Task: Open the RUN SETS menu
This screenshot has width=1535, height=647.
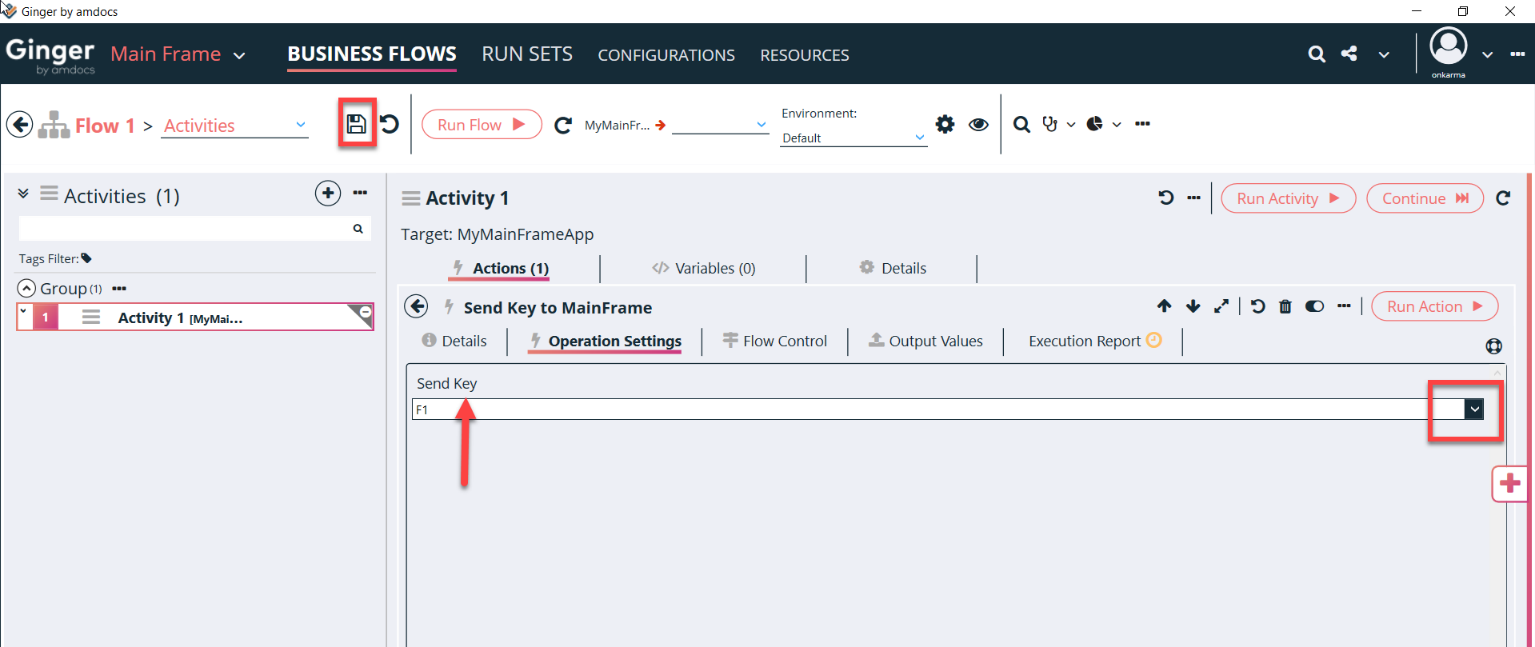Action: [x=527, y=54]
